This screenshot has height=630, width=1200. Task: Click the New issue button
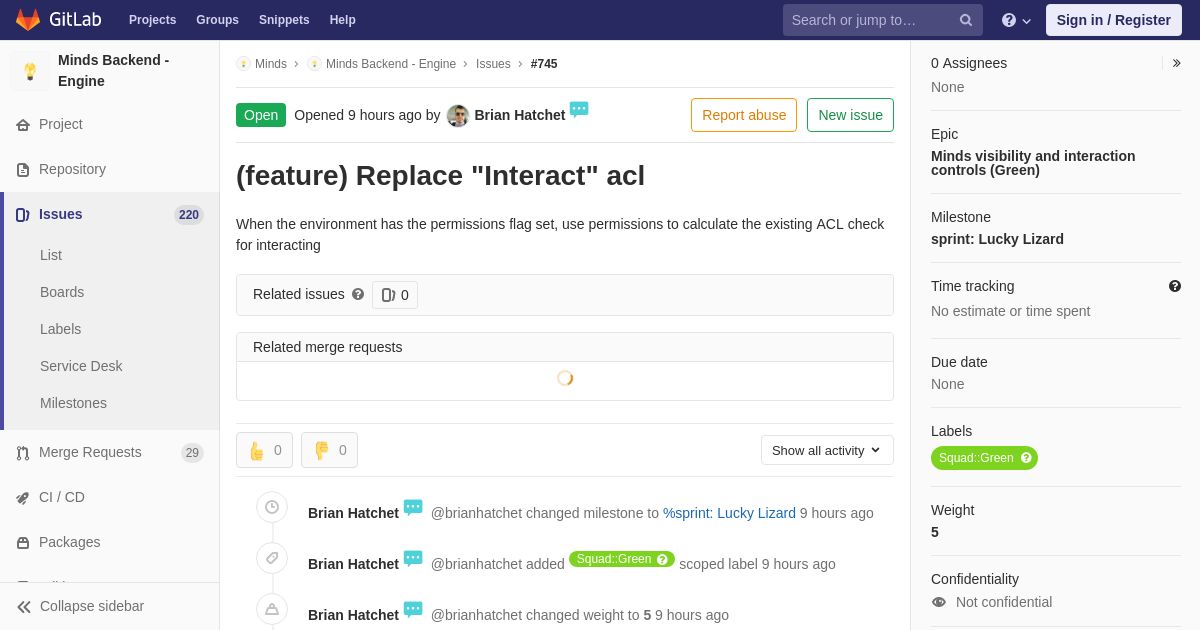point(850,115)
